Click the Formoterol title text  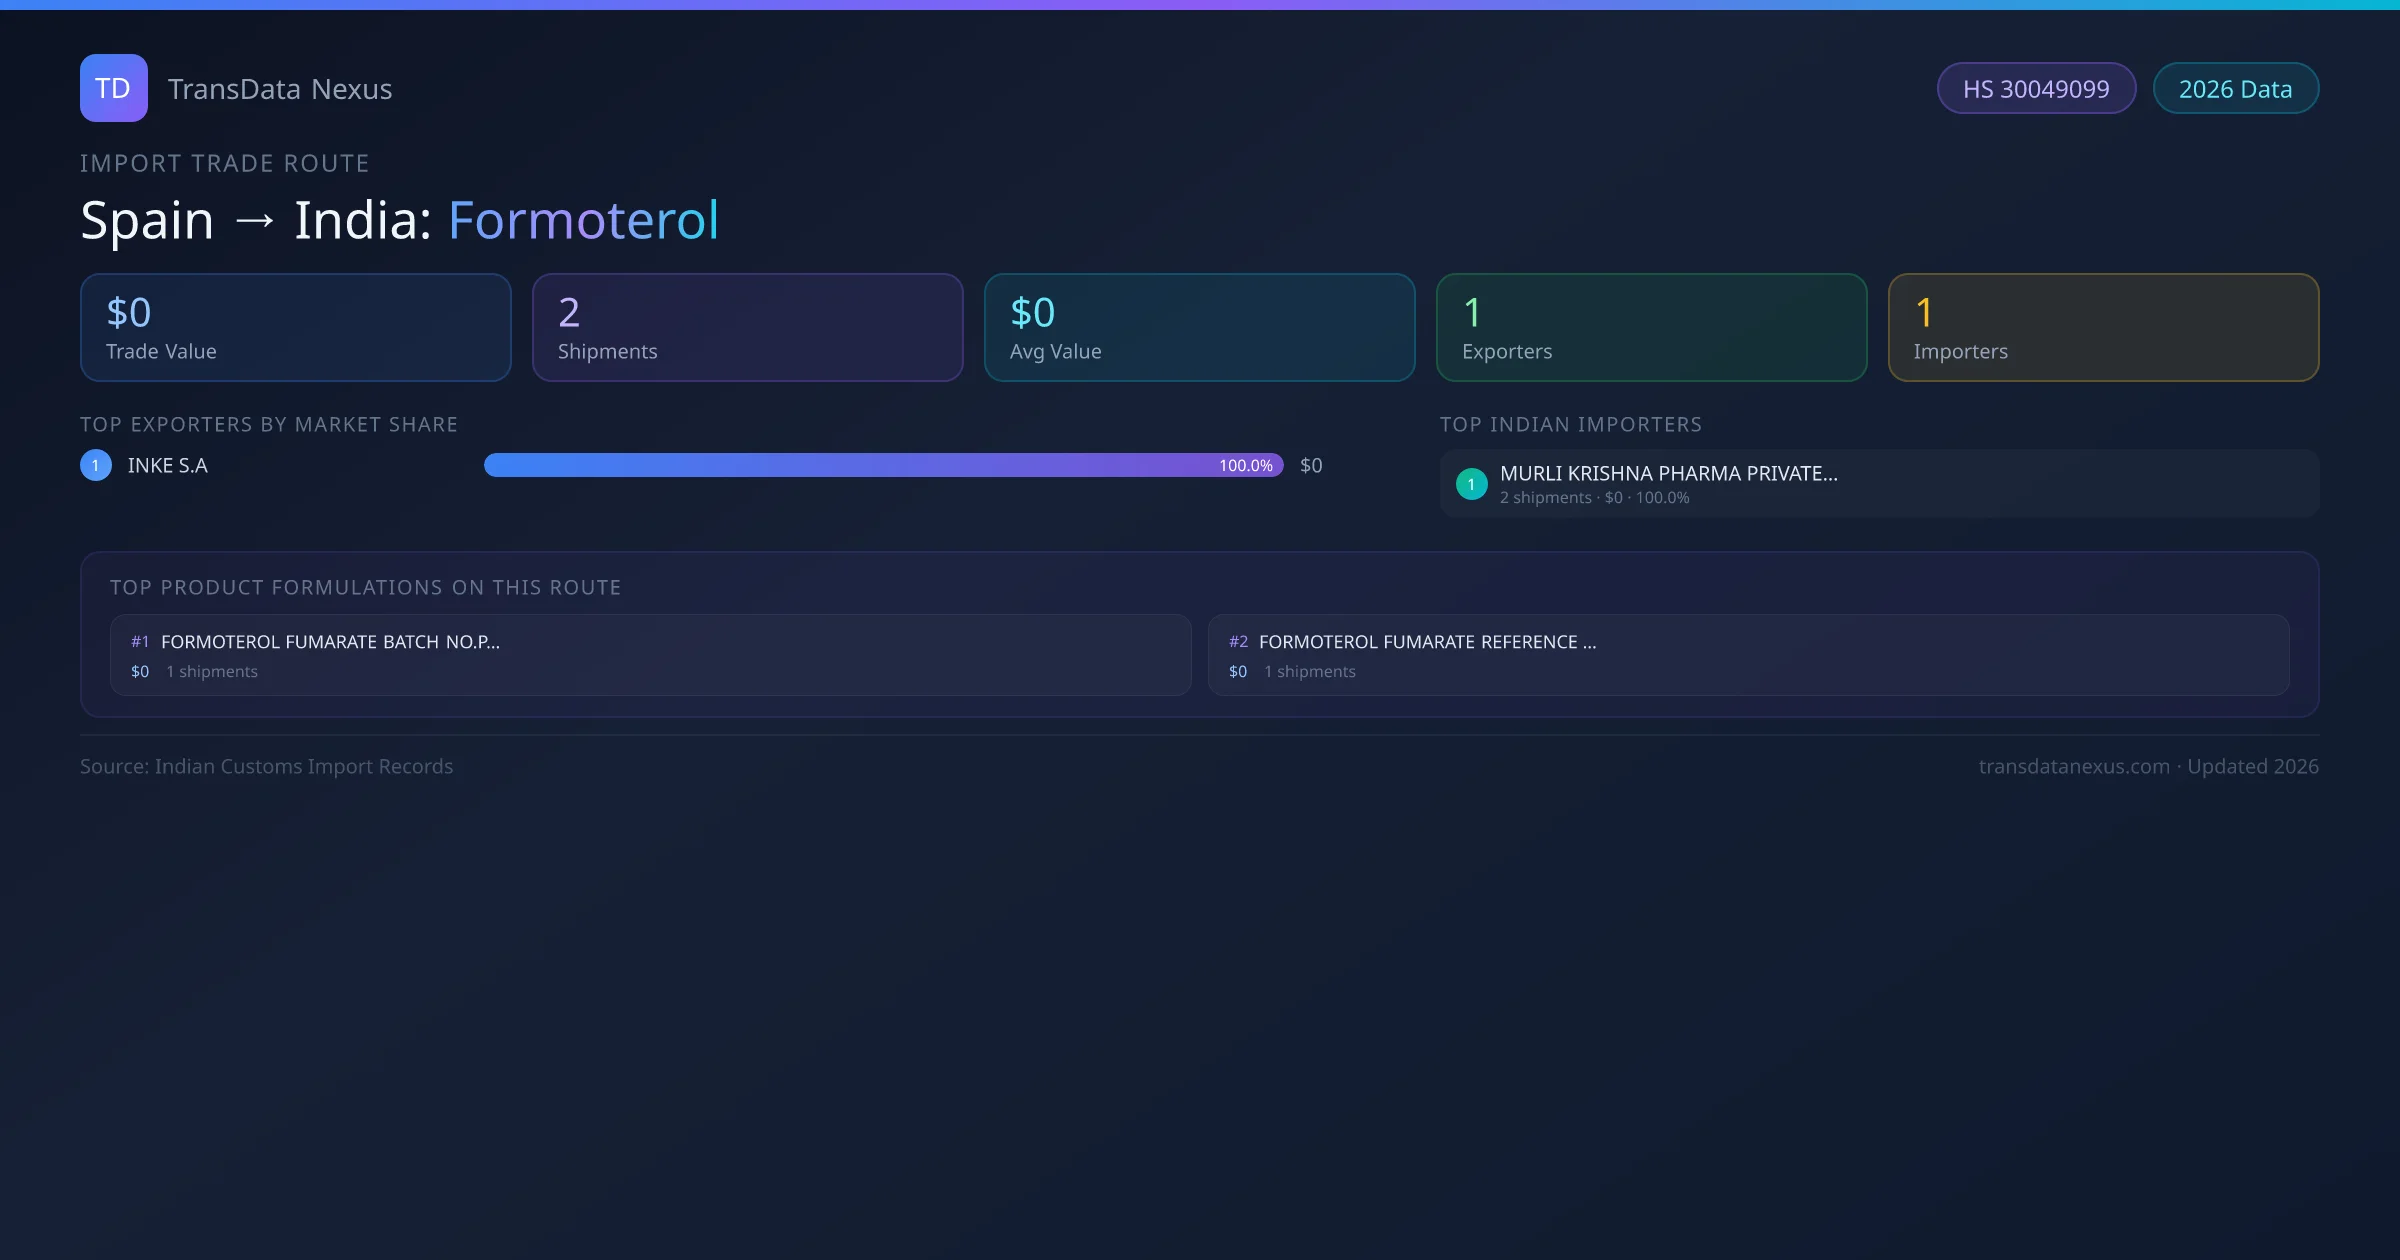tap(583, 220)
